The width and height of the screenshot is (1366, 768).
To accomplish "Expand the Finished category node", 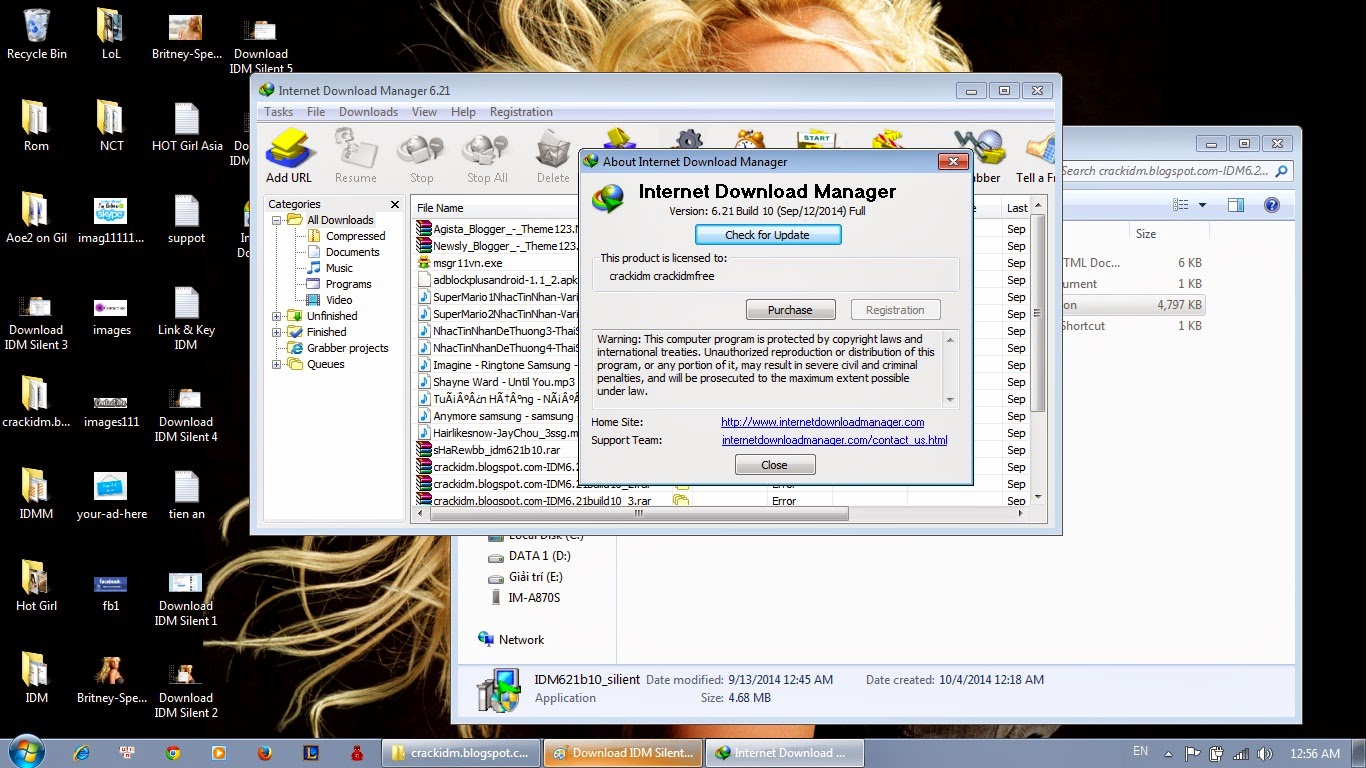I will coord(277,332).
